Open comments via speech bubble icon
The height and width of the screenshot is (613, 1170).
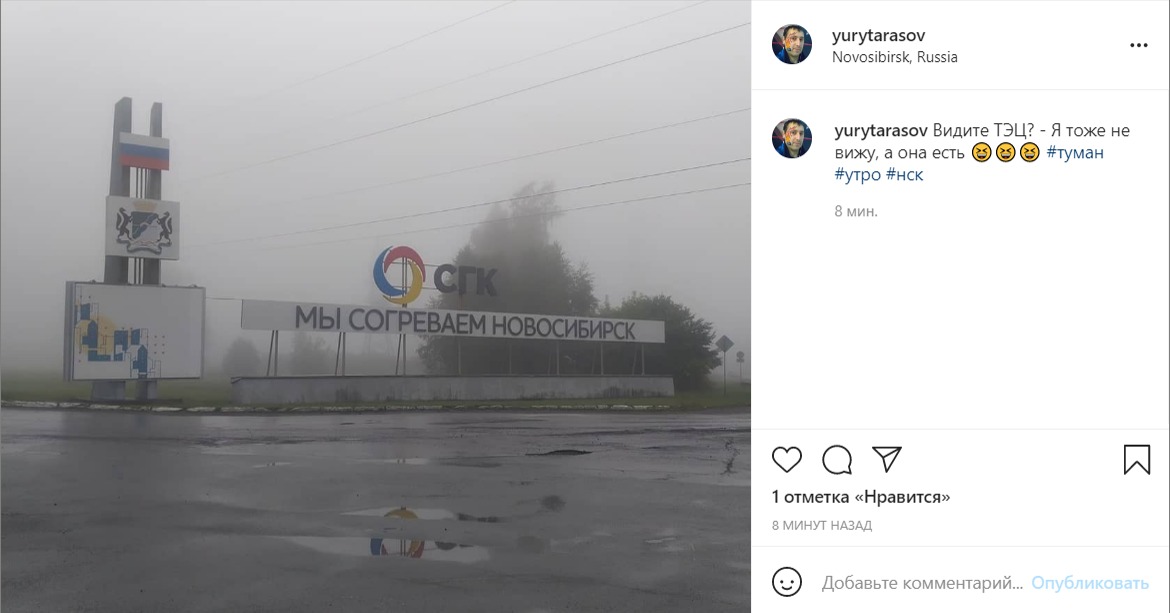pos(836,459)
